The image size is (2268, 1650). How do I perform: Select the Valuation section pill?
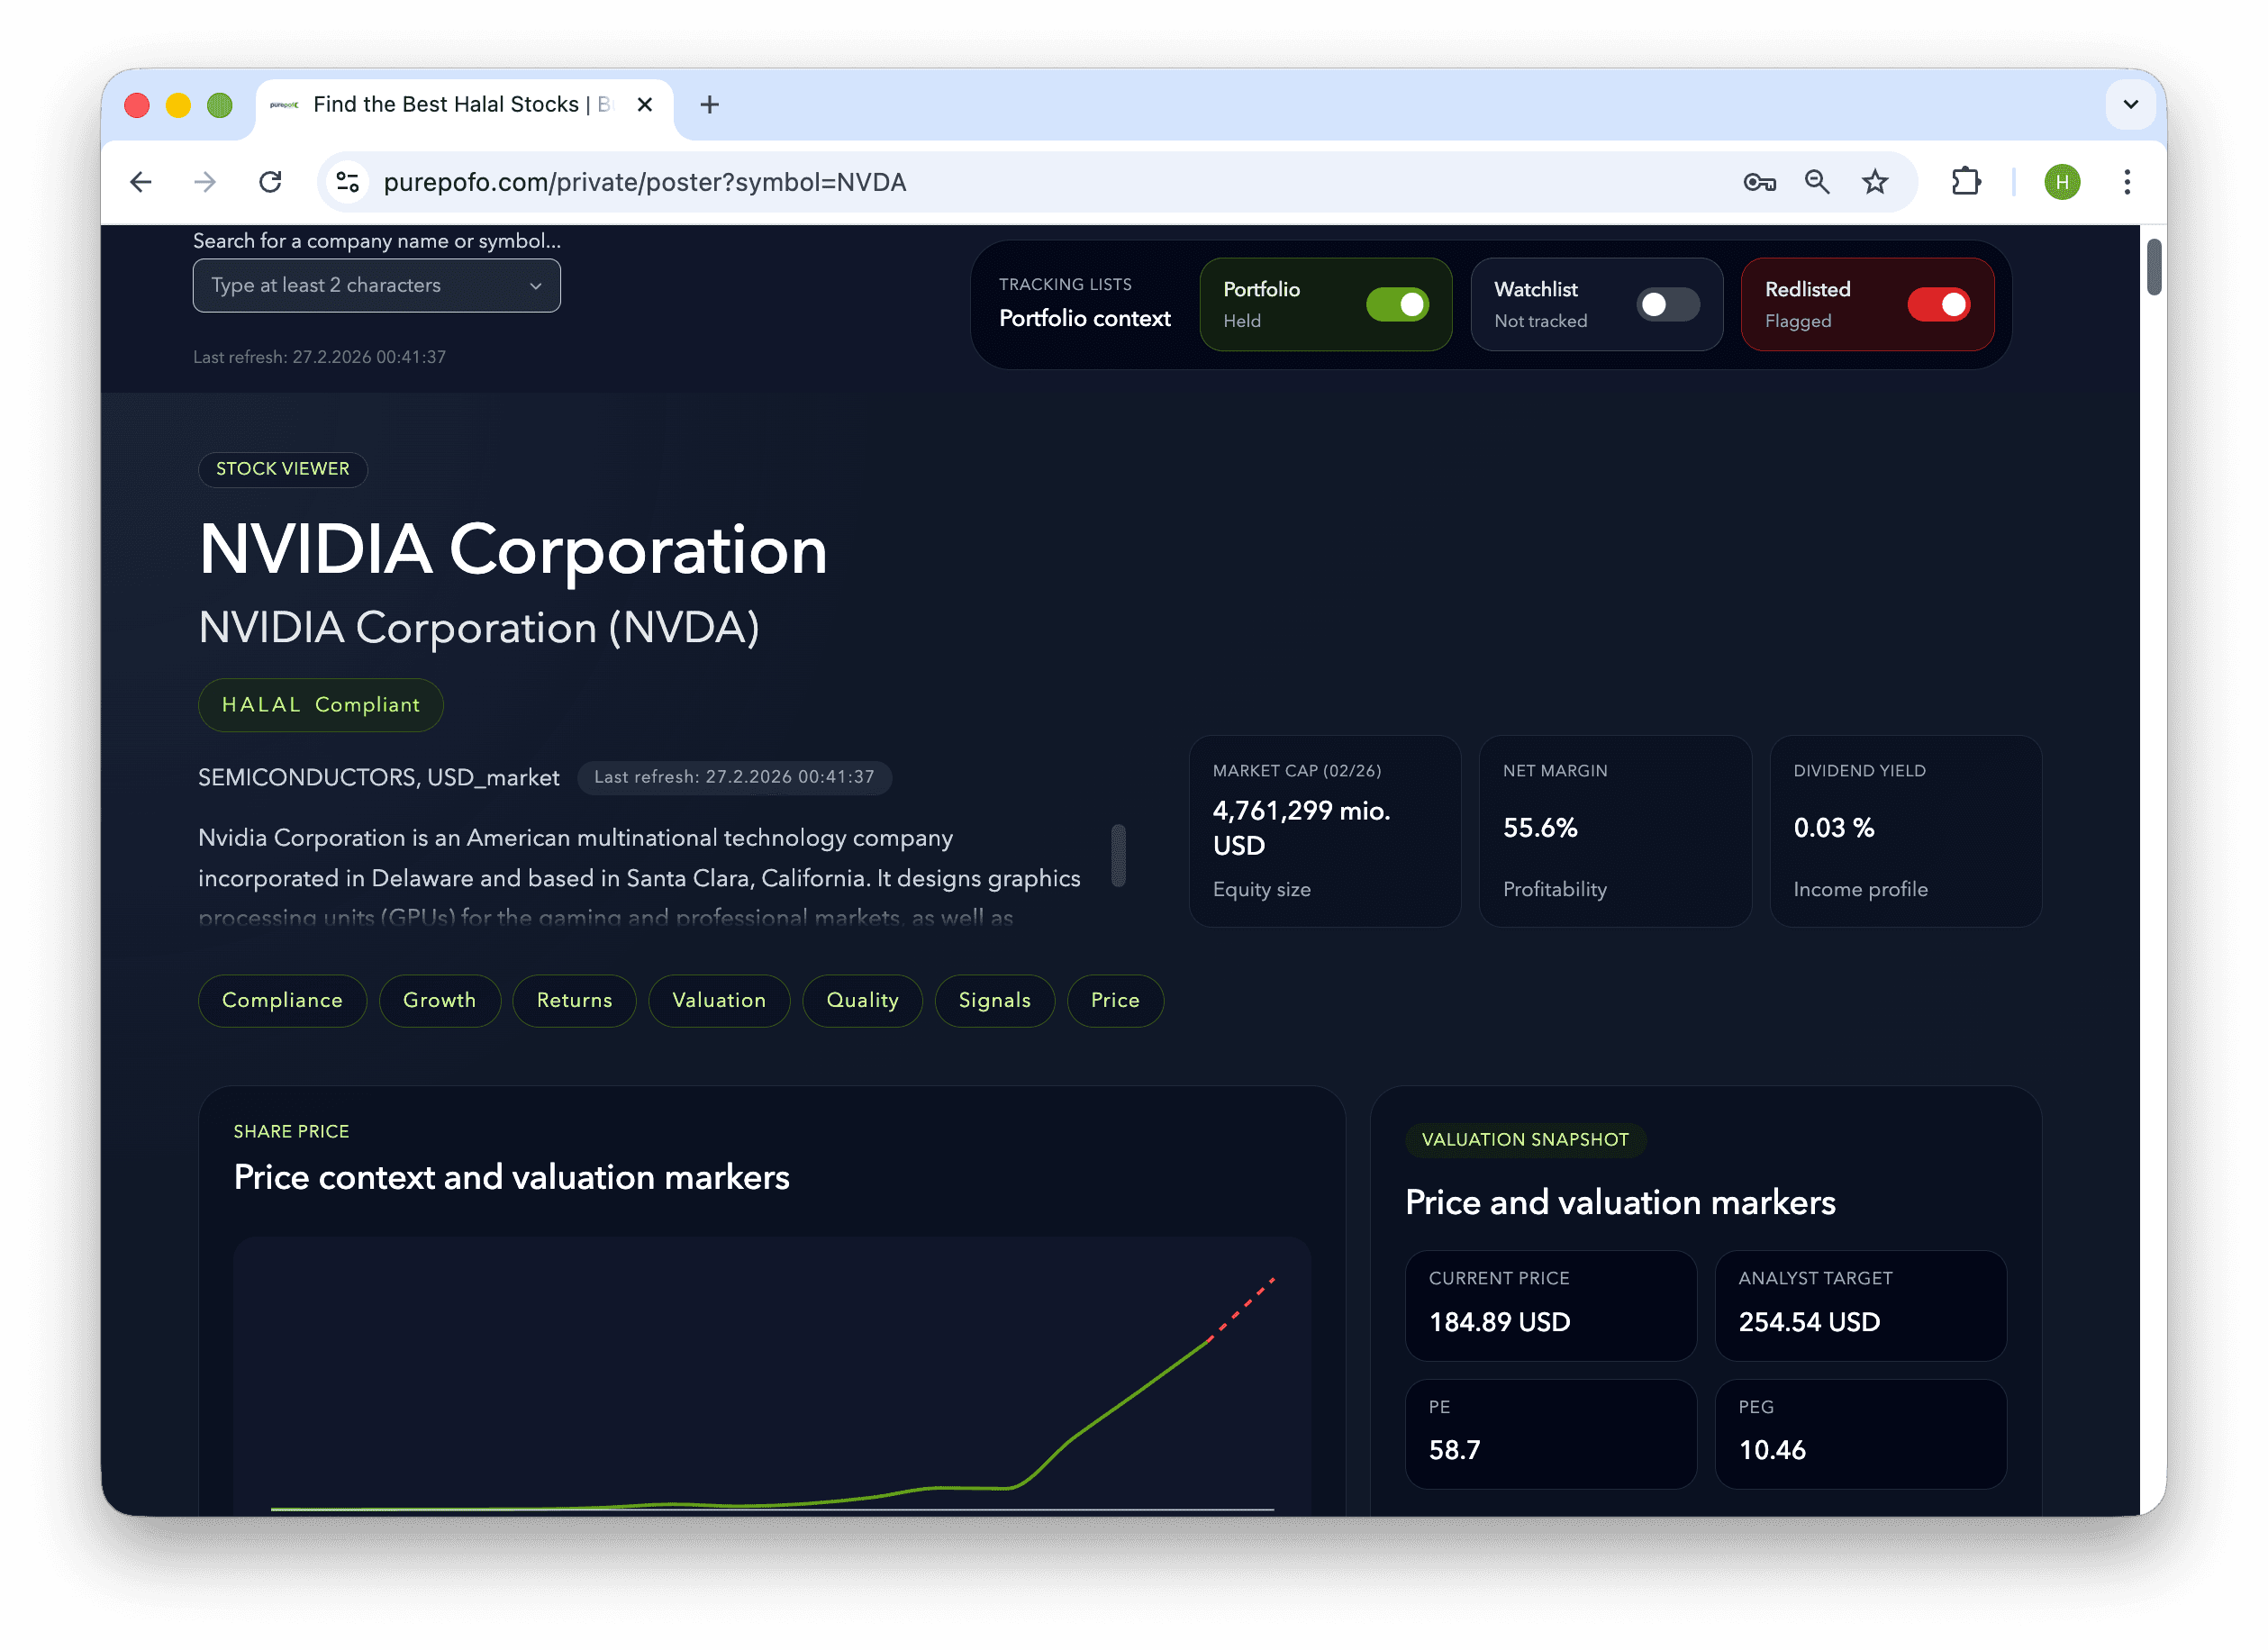719,1000
